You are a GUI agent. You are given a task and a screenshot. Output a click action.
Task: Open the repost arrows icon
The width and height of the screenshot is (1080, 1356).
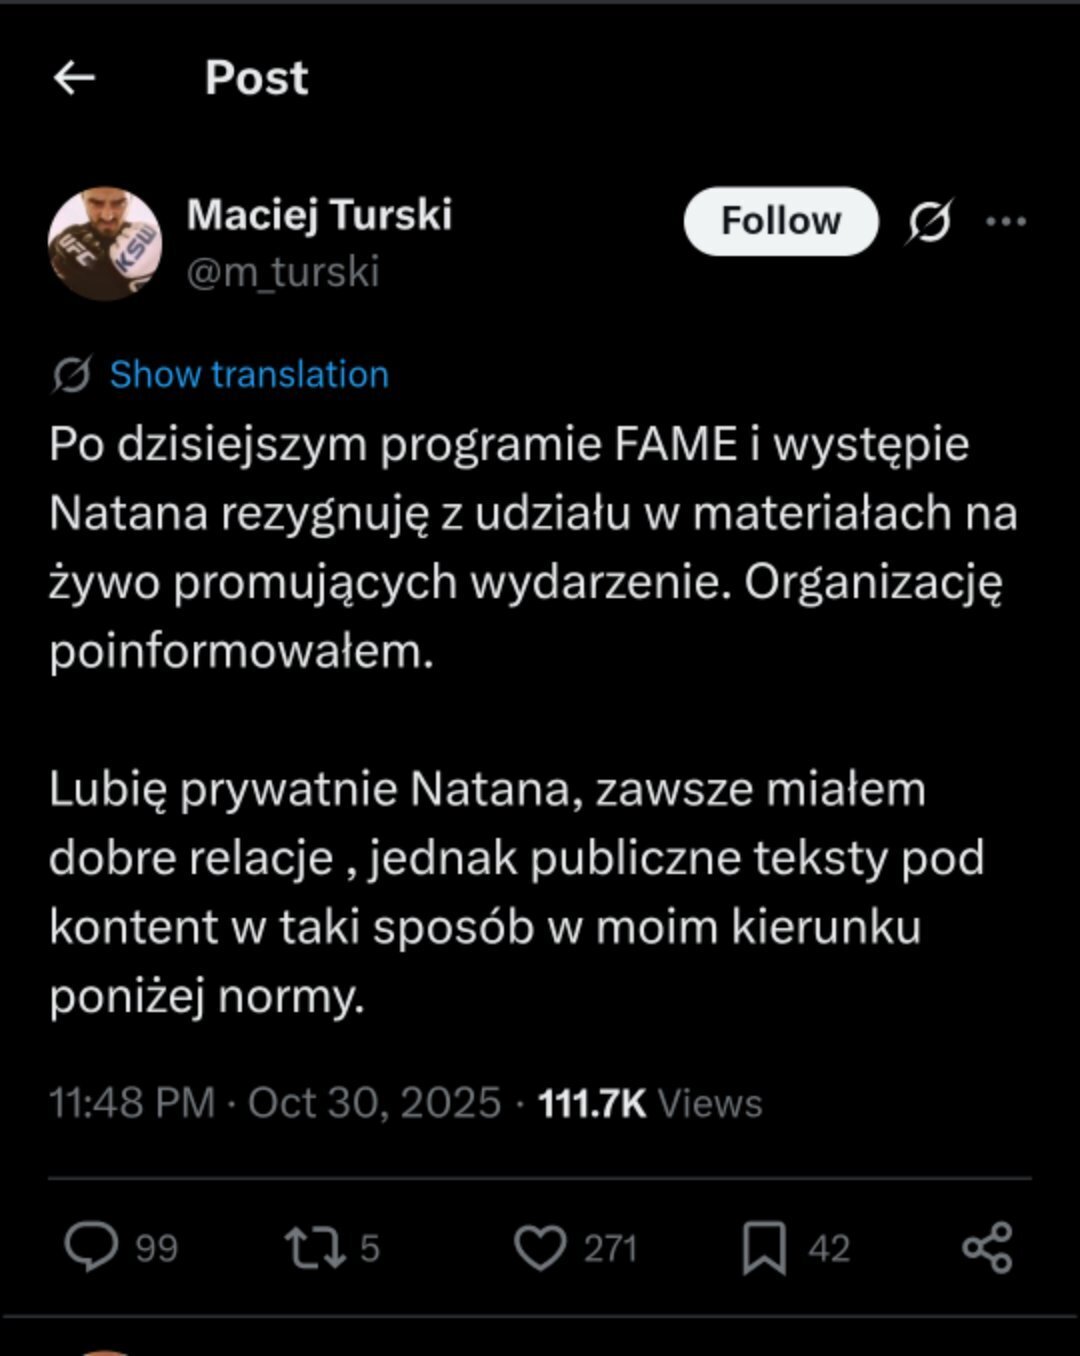[315, 1247]
